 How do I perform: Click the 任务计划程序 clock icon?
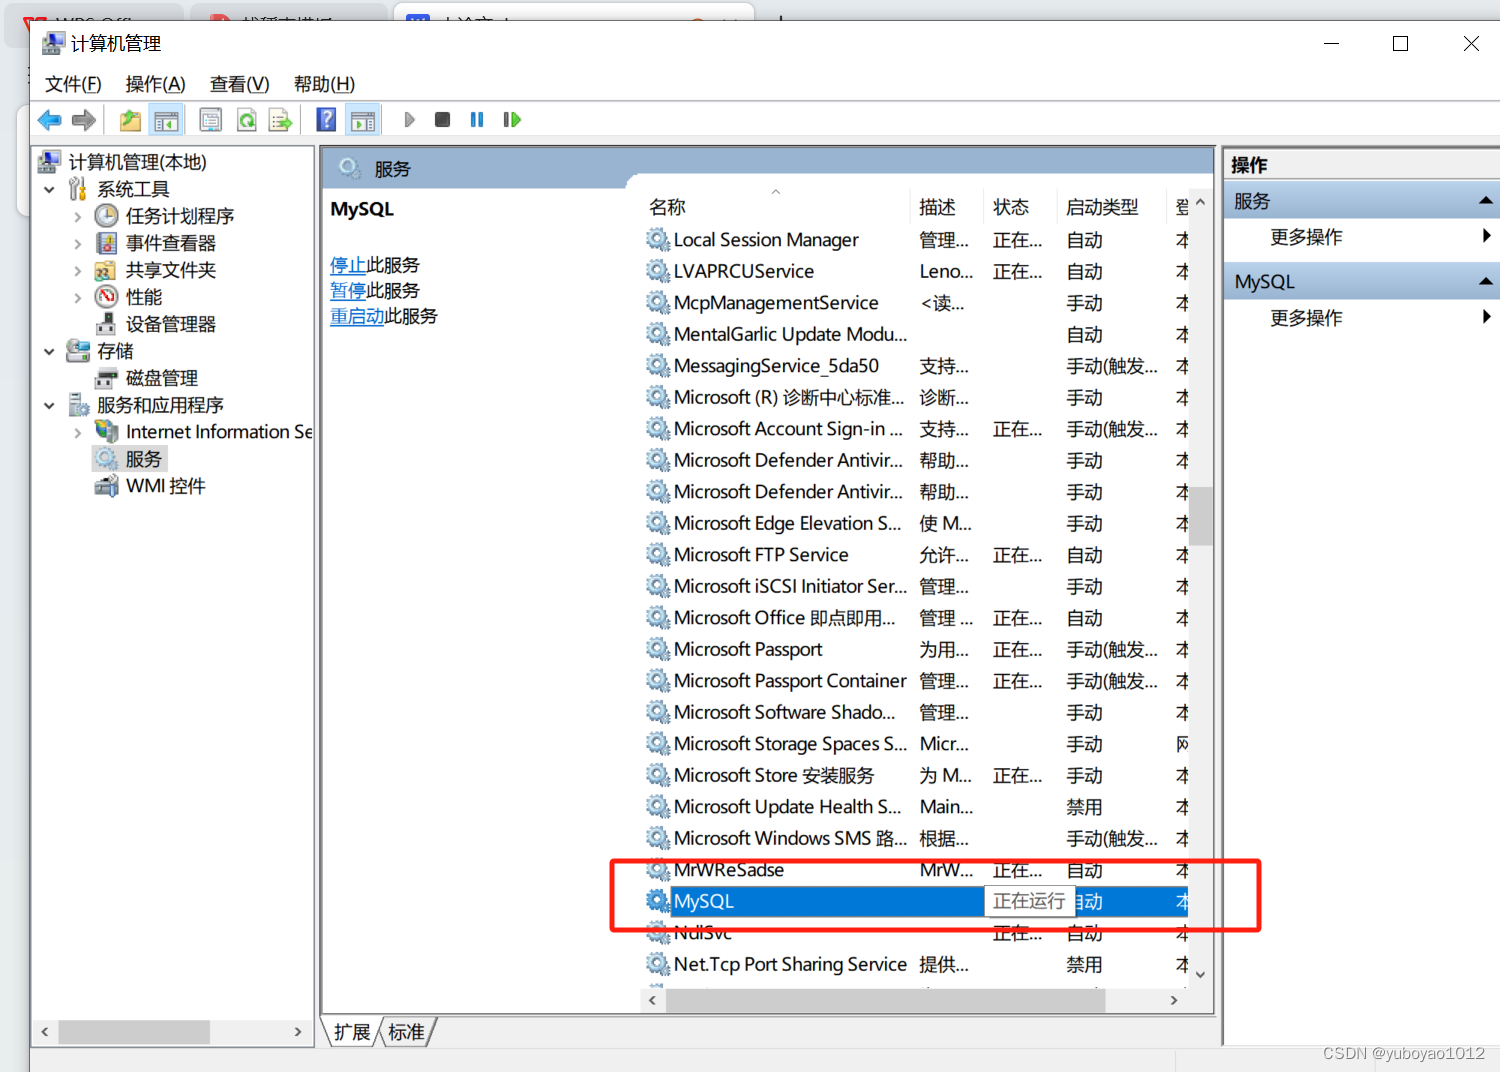point(107,216)
